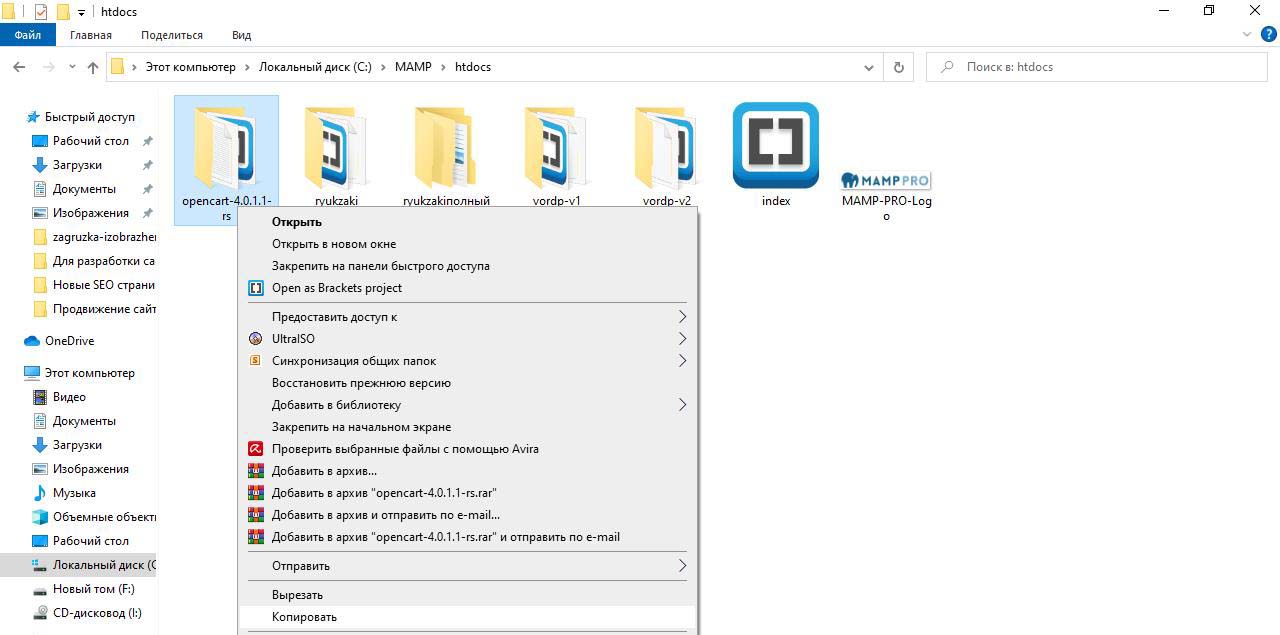Expand the UltraISO submenu

[x=293, y=339]
